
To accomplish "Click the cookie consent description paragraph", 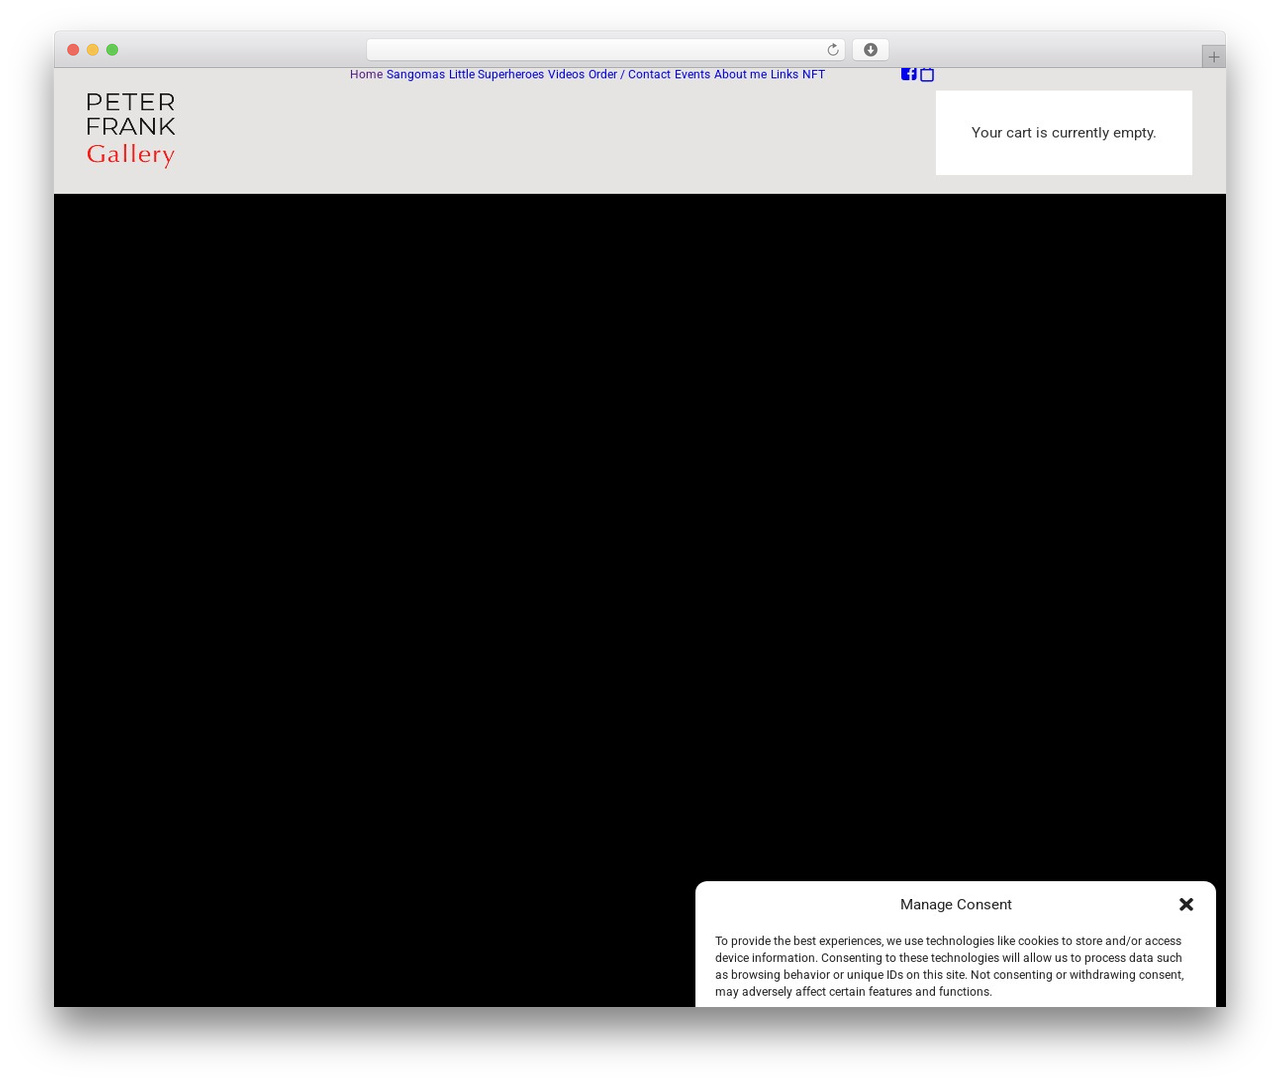I will (949, 966).
